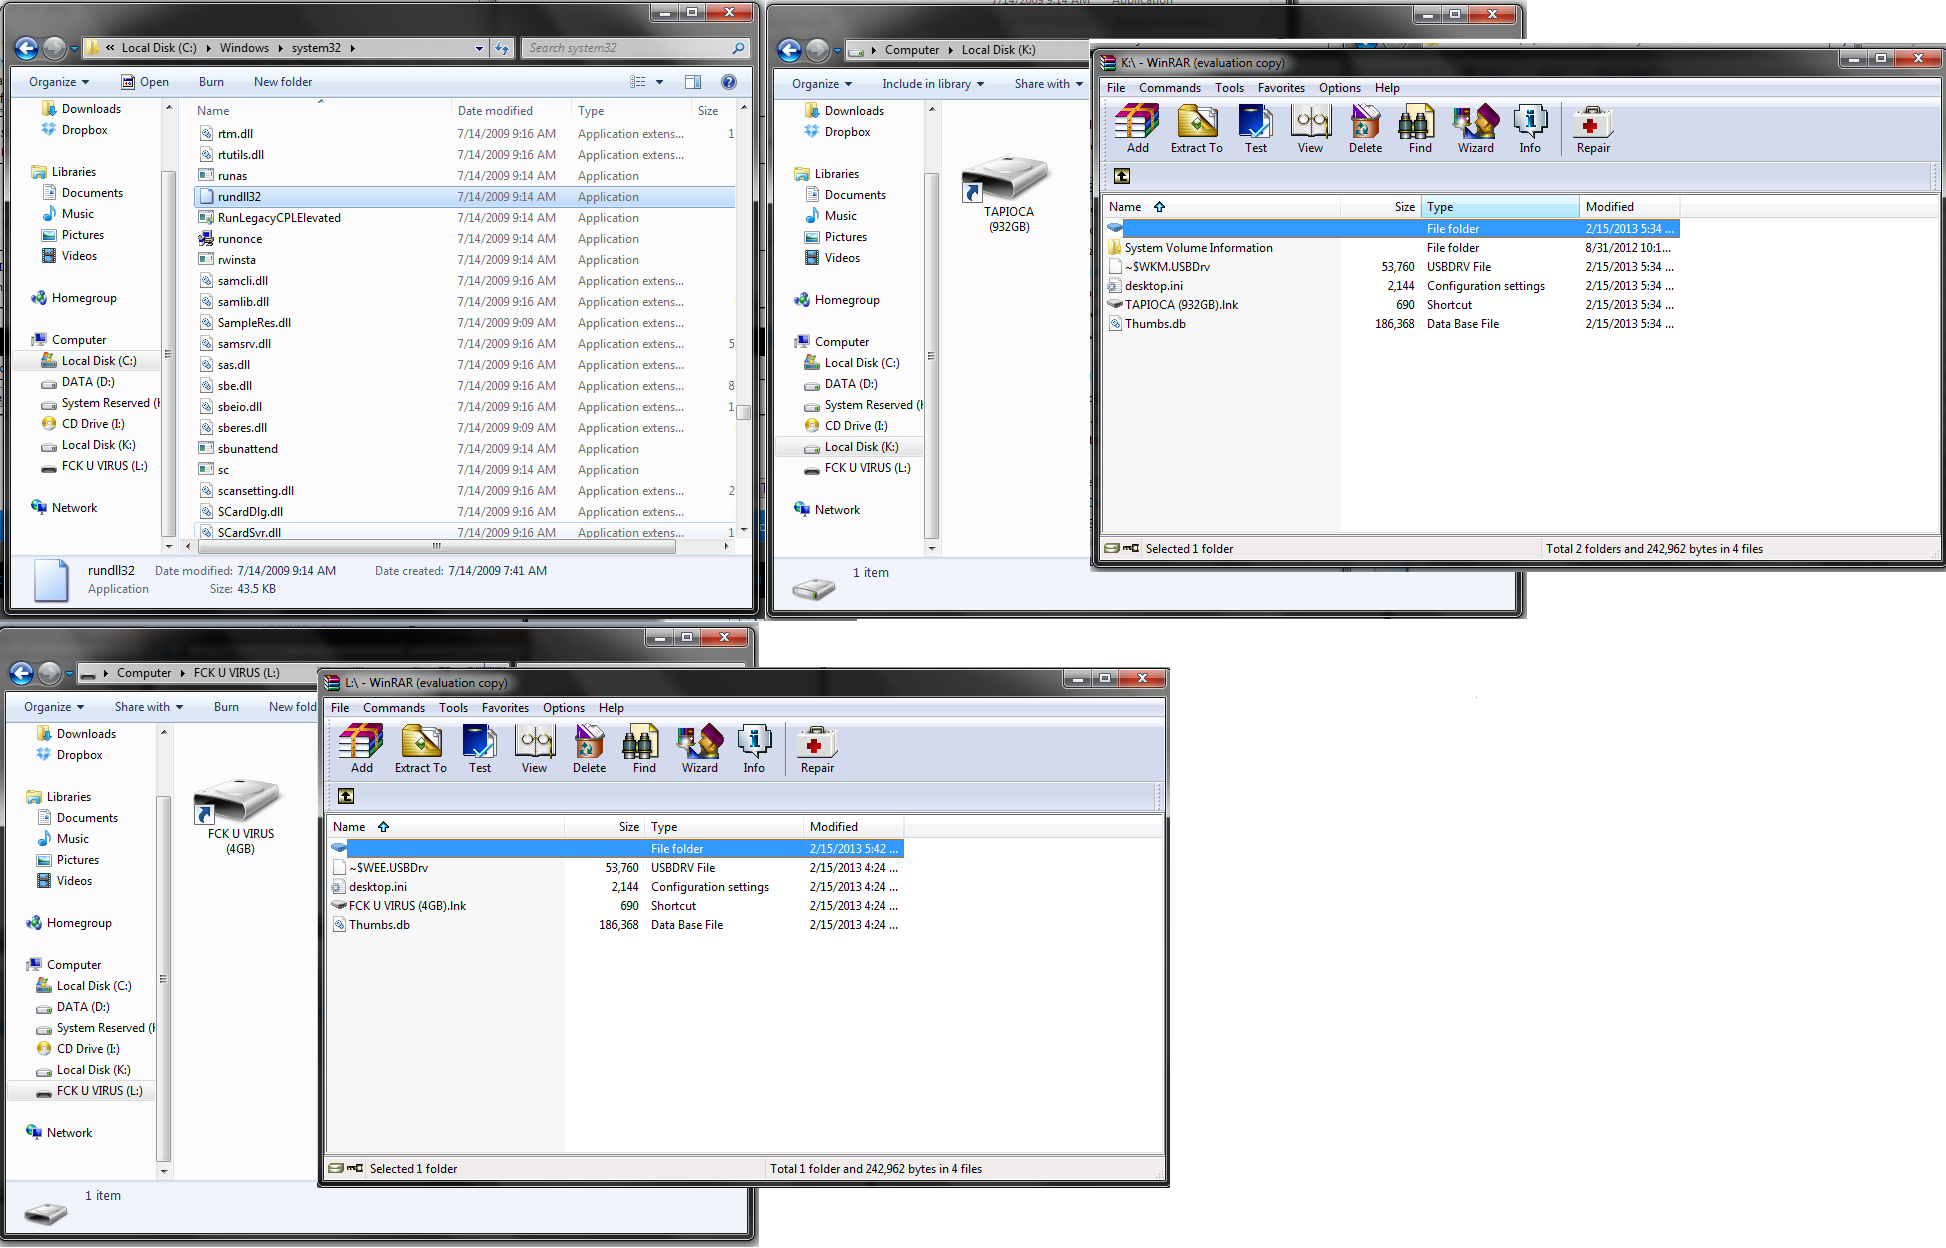Viewport: 1946px width, 1248px height.
Task: Open Share with dropdown in FCK U VIRUS window
Action: (x=148, y=707)
